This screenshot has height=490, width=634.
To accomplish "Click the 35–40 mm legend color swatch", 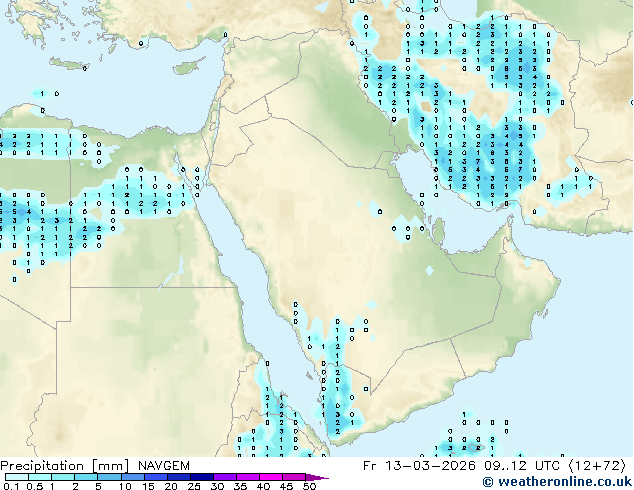I will (x=247, y=477).
